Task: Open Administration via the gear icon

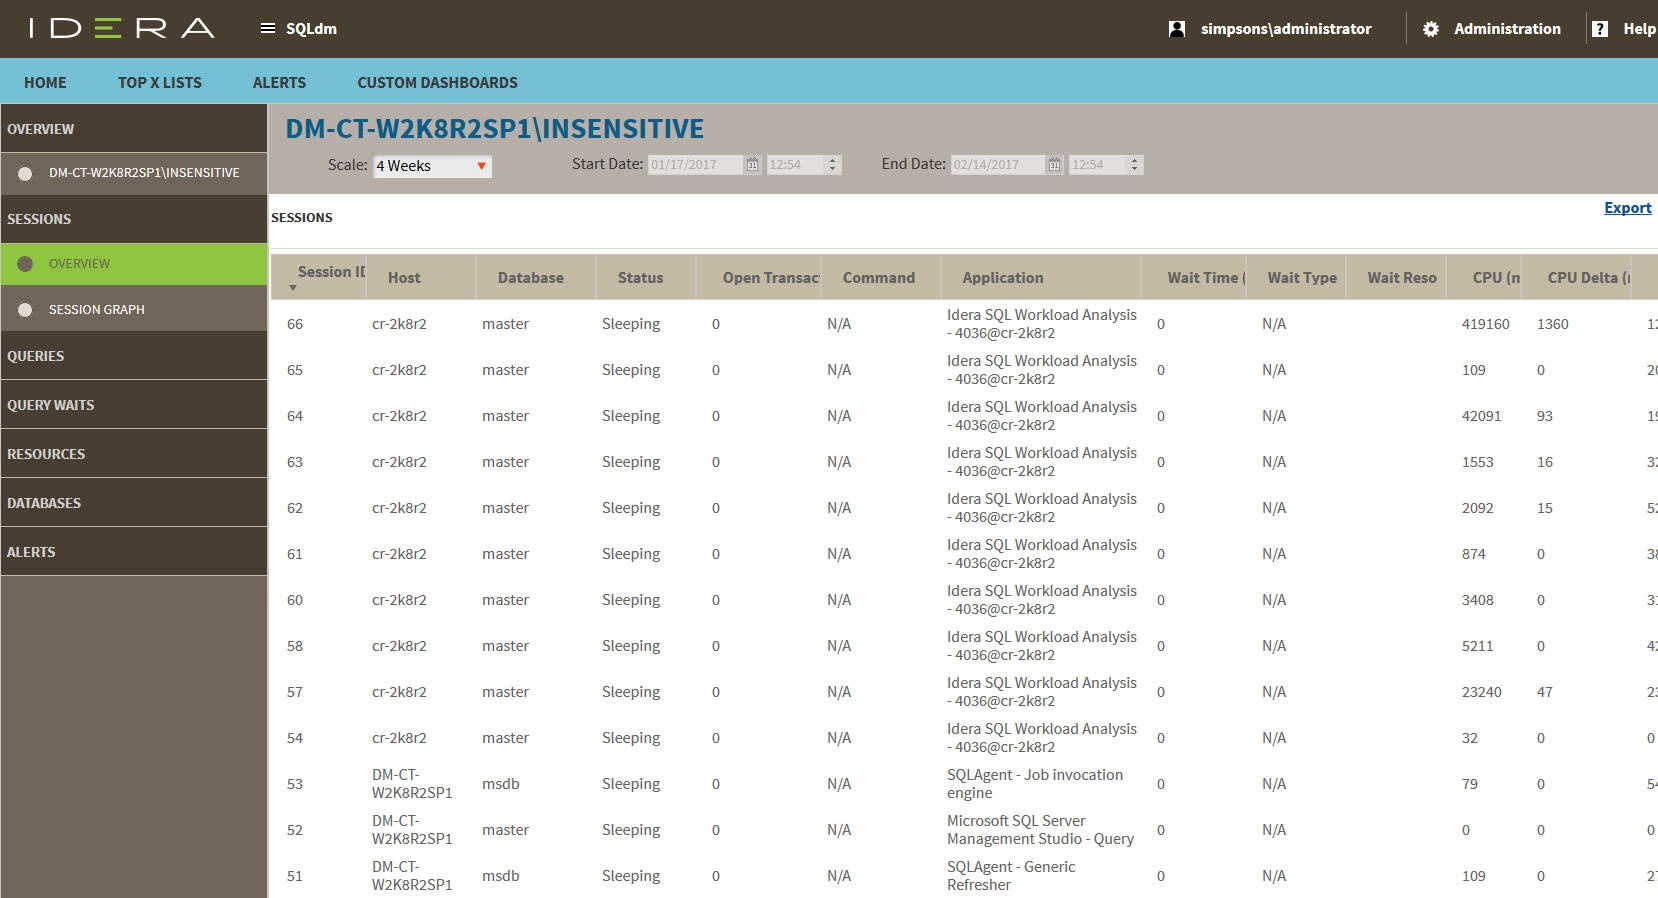Action: tap(1431, 29)
